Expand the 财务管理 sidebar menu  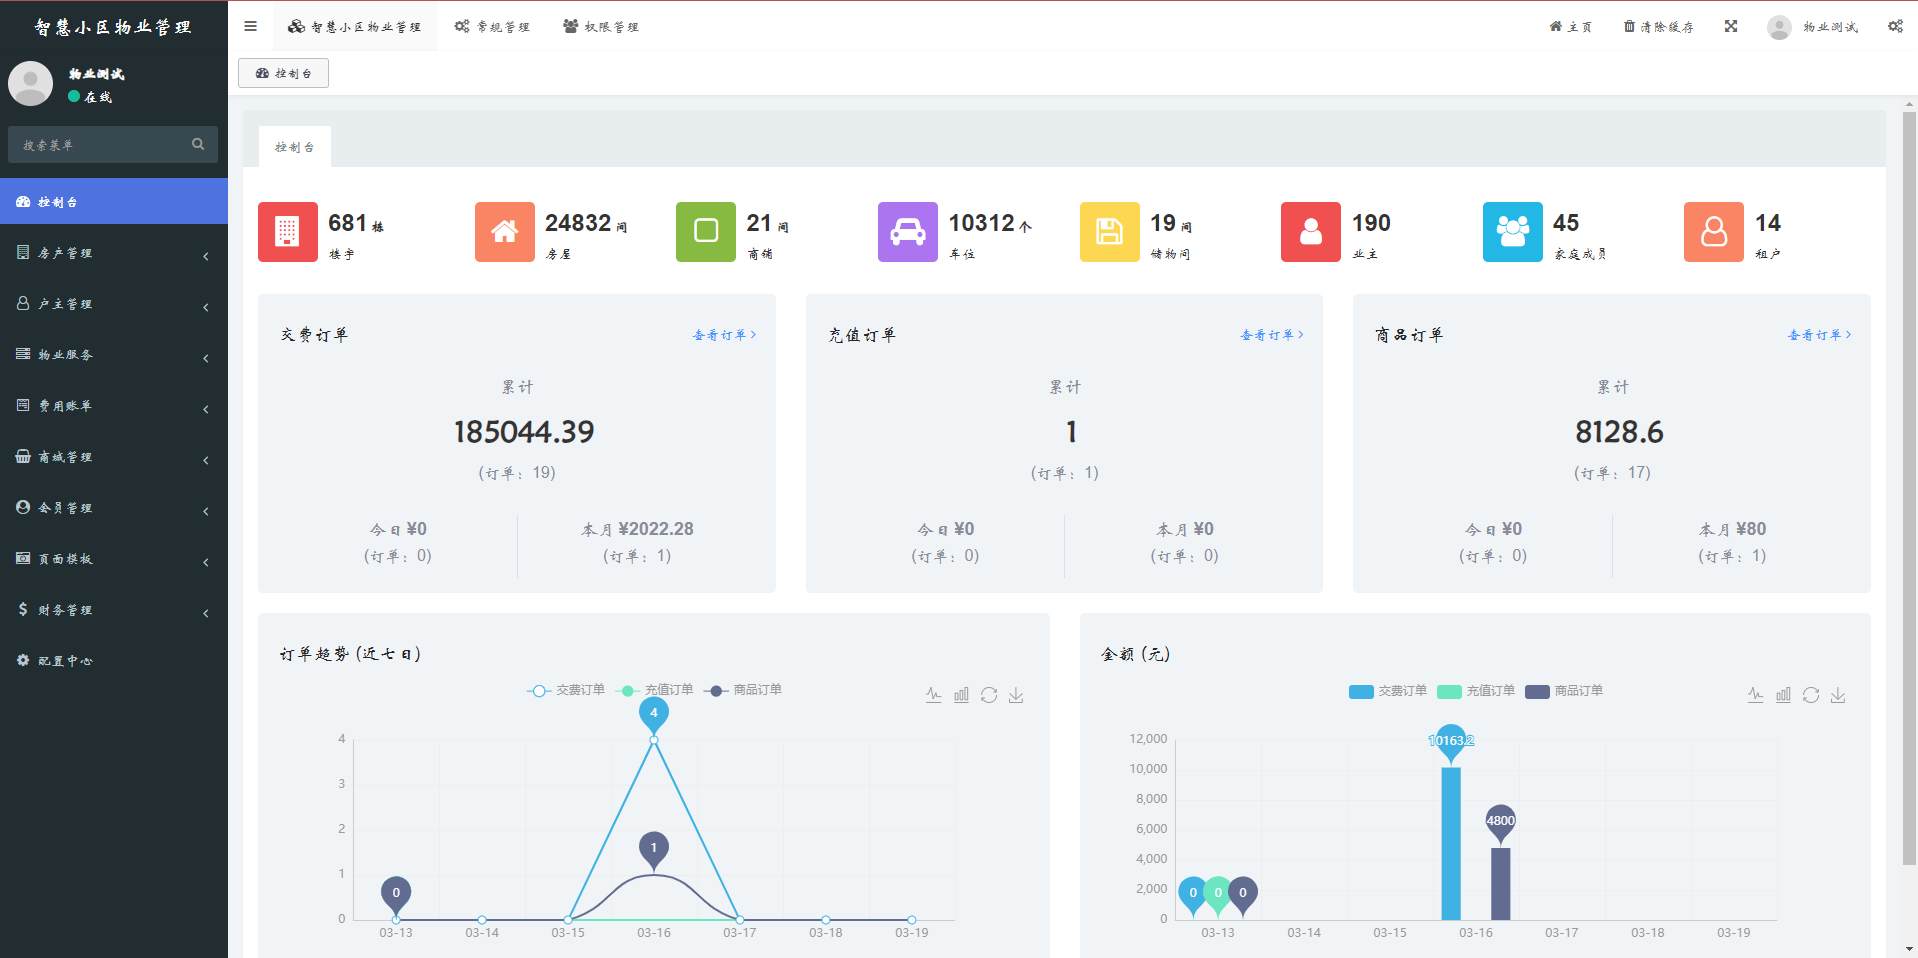(113, 610)
